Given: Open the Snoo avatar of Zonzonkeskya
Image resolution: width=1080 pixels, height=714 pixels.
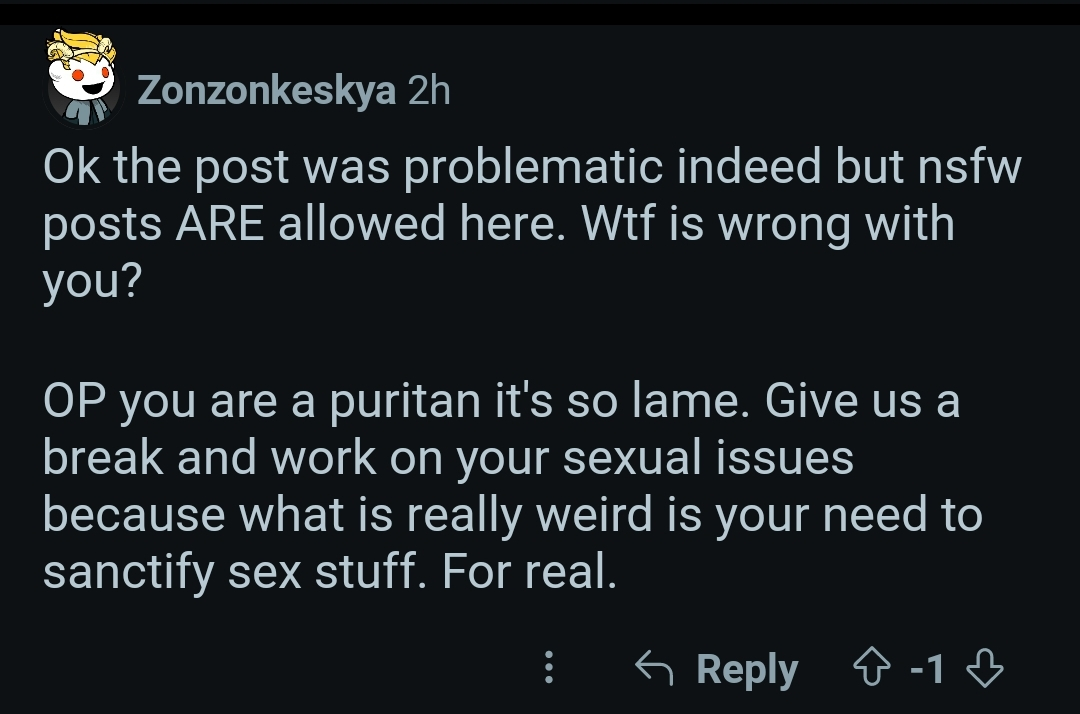Looking at the screenshot, I should click(x=83, y=78).
